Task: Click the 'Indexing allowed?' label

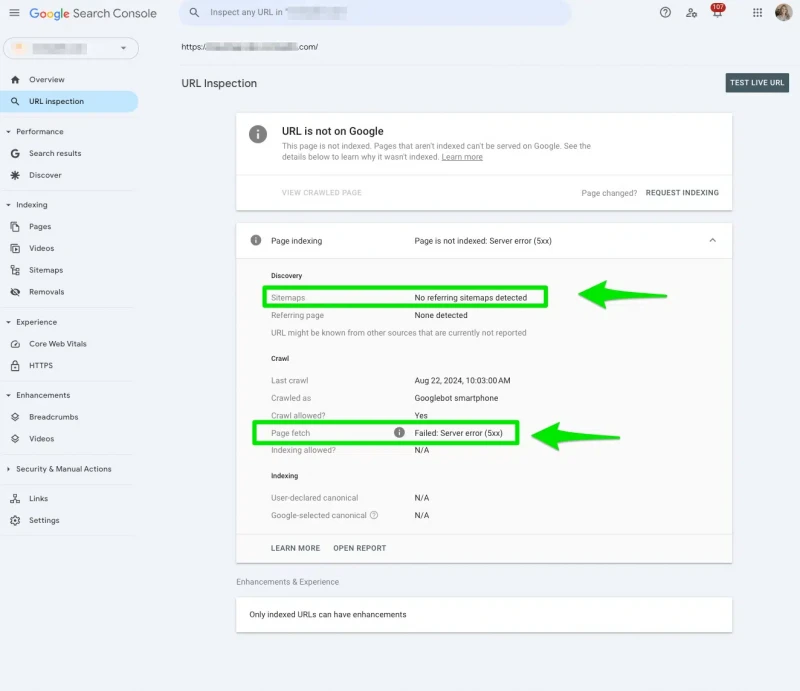Action: click(303, 450)
